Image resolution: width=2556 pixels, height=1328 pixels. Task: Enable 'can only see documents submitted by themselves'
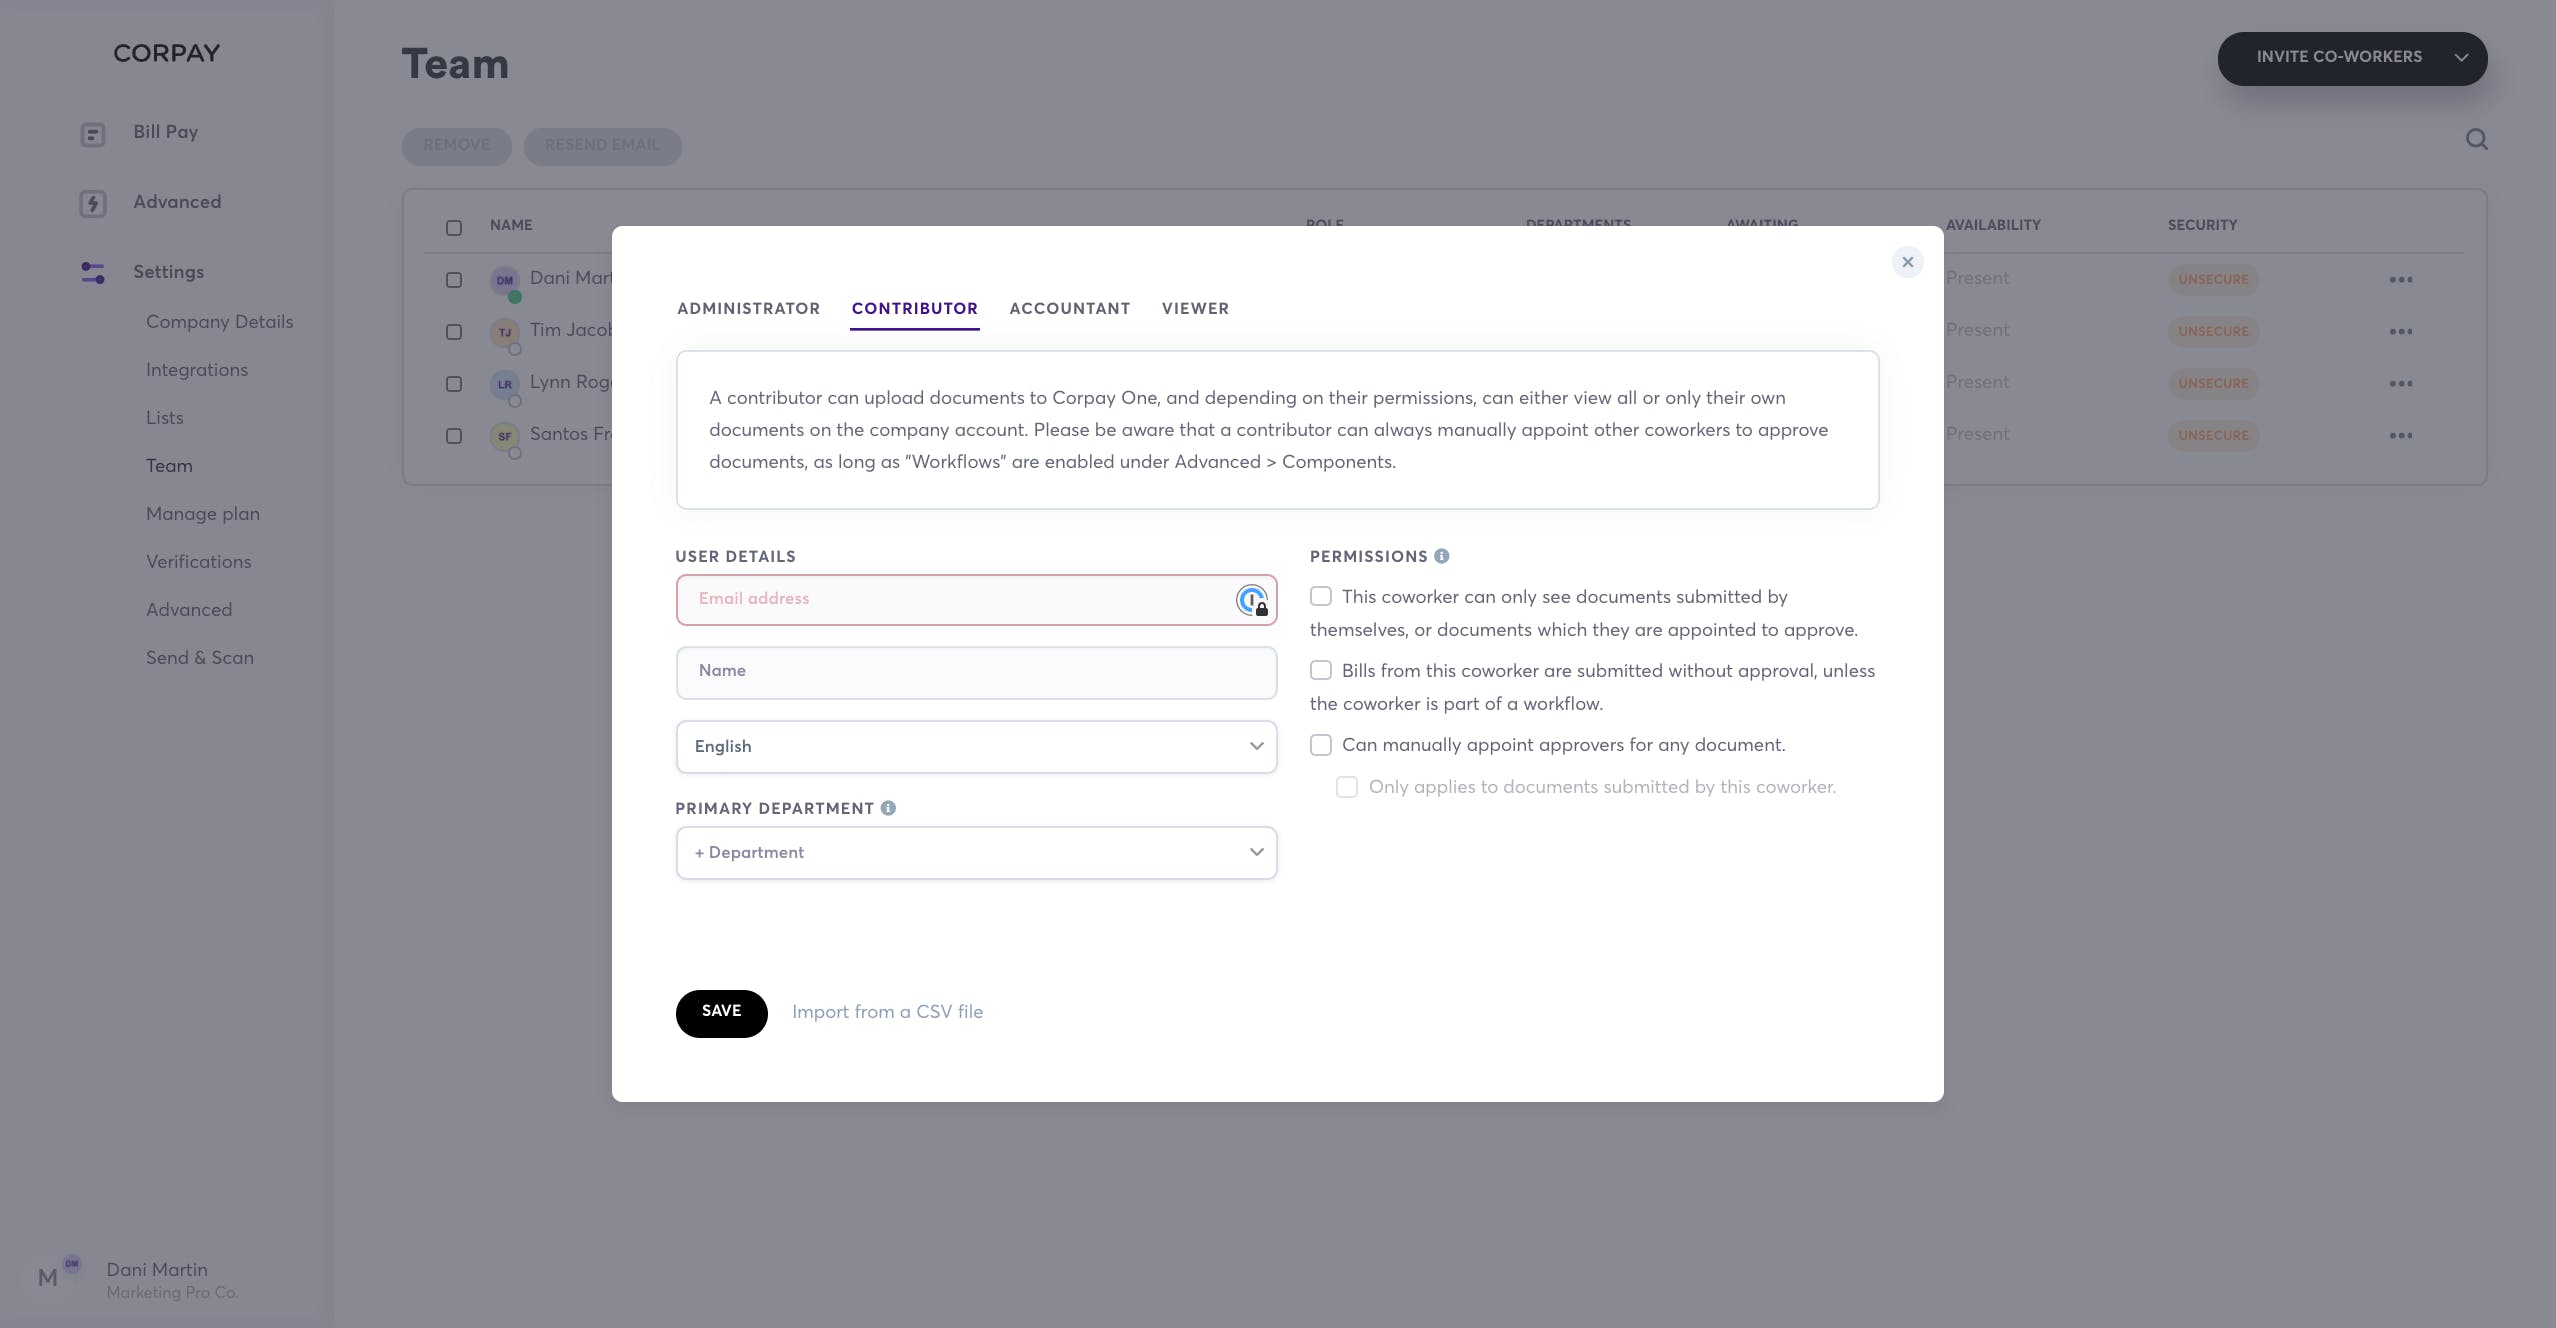click(x=1321, y=597)
